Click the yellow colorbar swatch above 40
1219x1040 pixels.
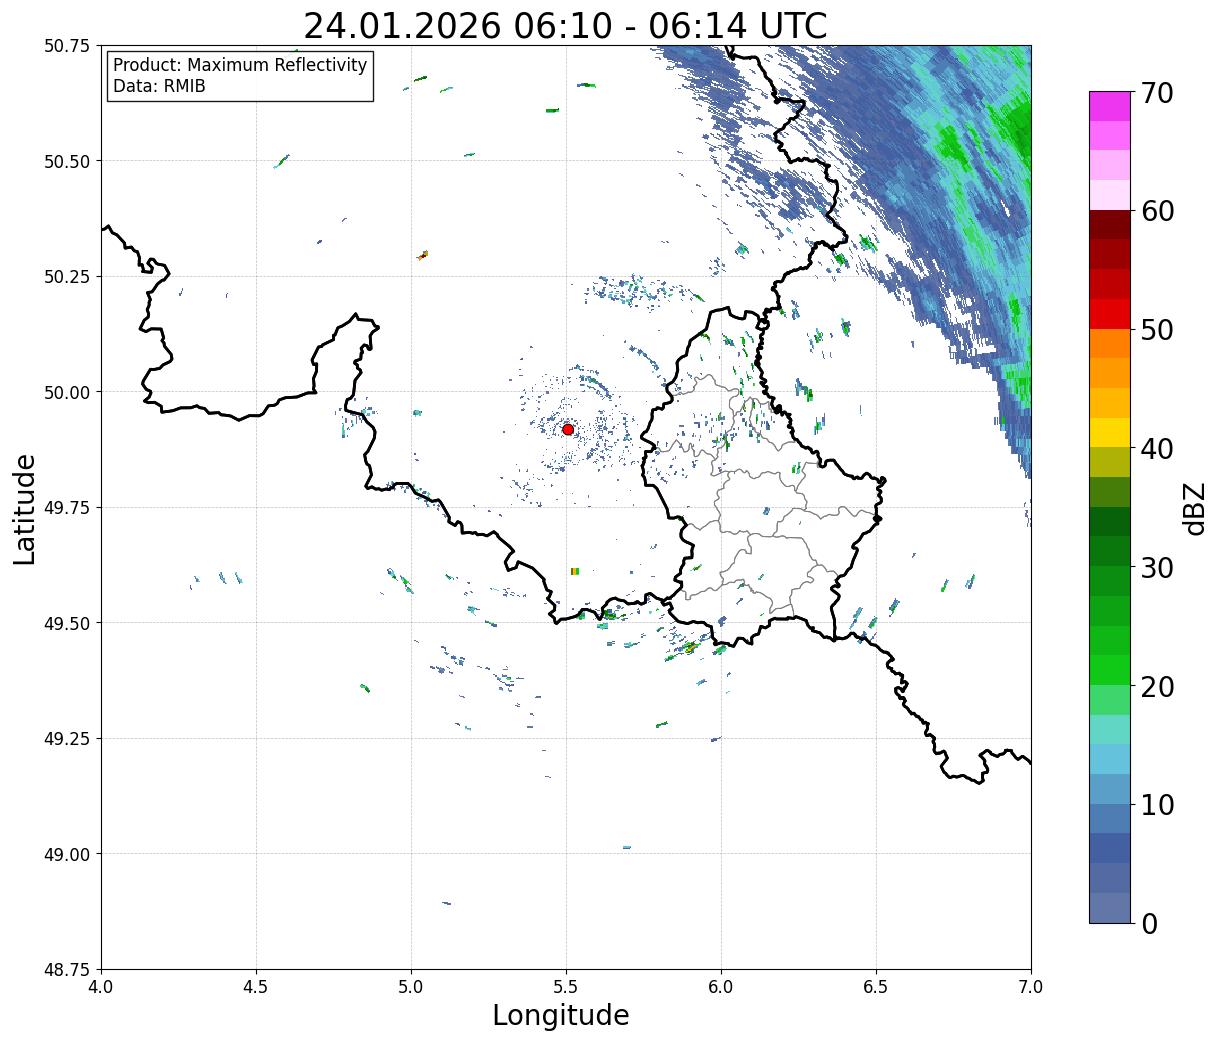[1110, 432]
